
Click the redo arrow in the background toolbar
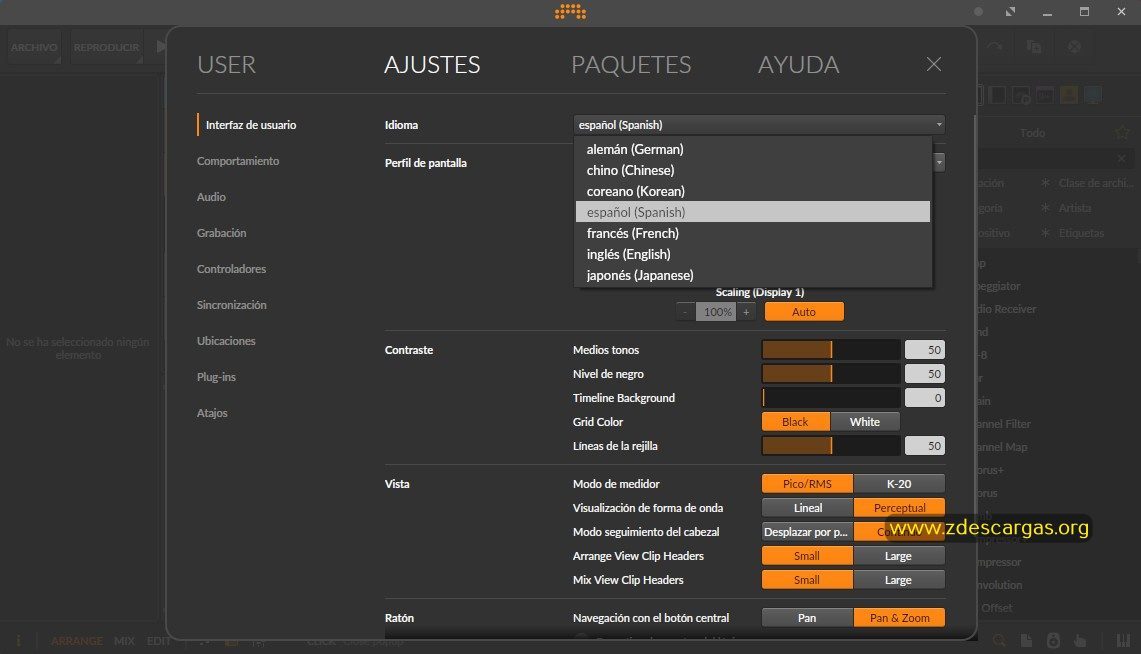point(995,47)
